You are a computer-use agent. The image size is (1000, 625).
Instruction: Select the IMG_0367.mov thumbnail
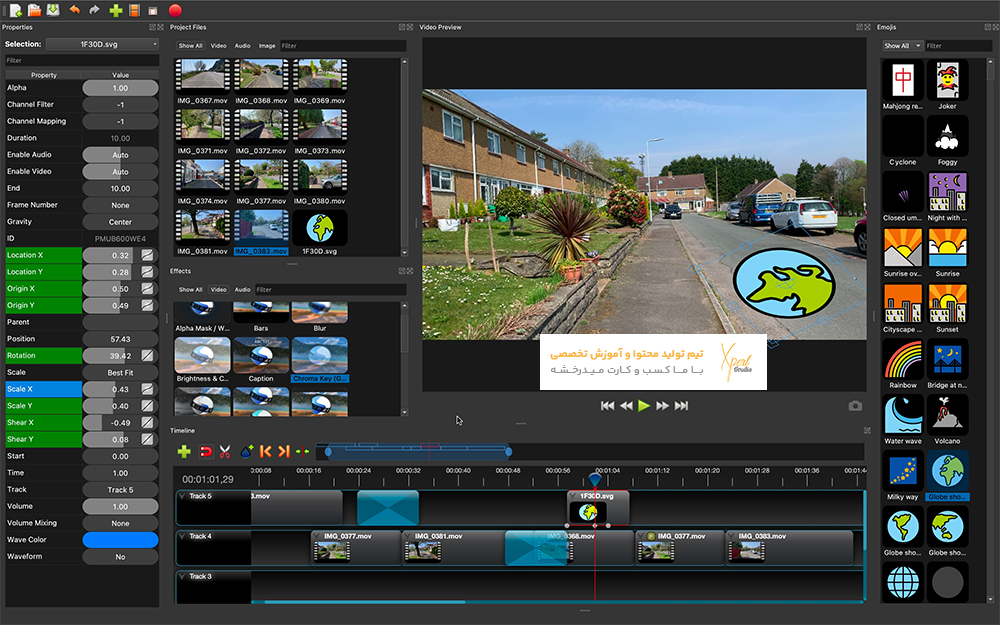[x=203, y=77]
